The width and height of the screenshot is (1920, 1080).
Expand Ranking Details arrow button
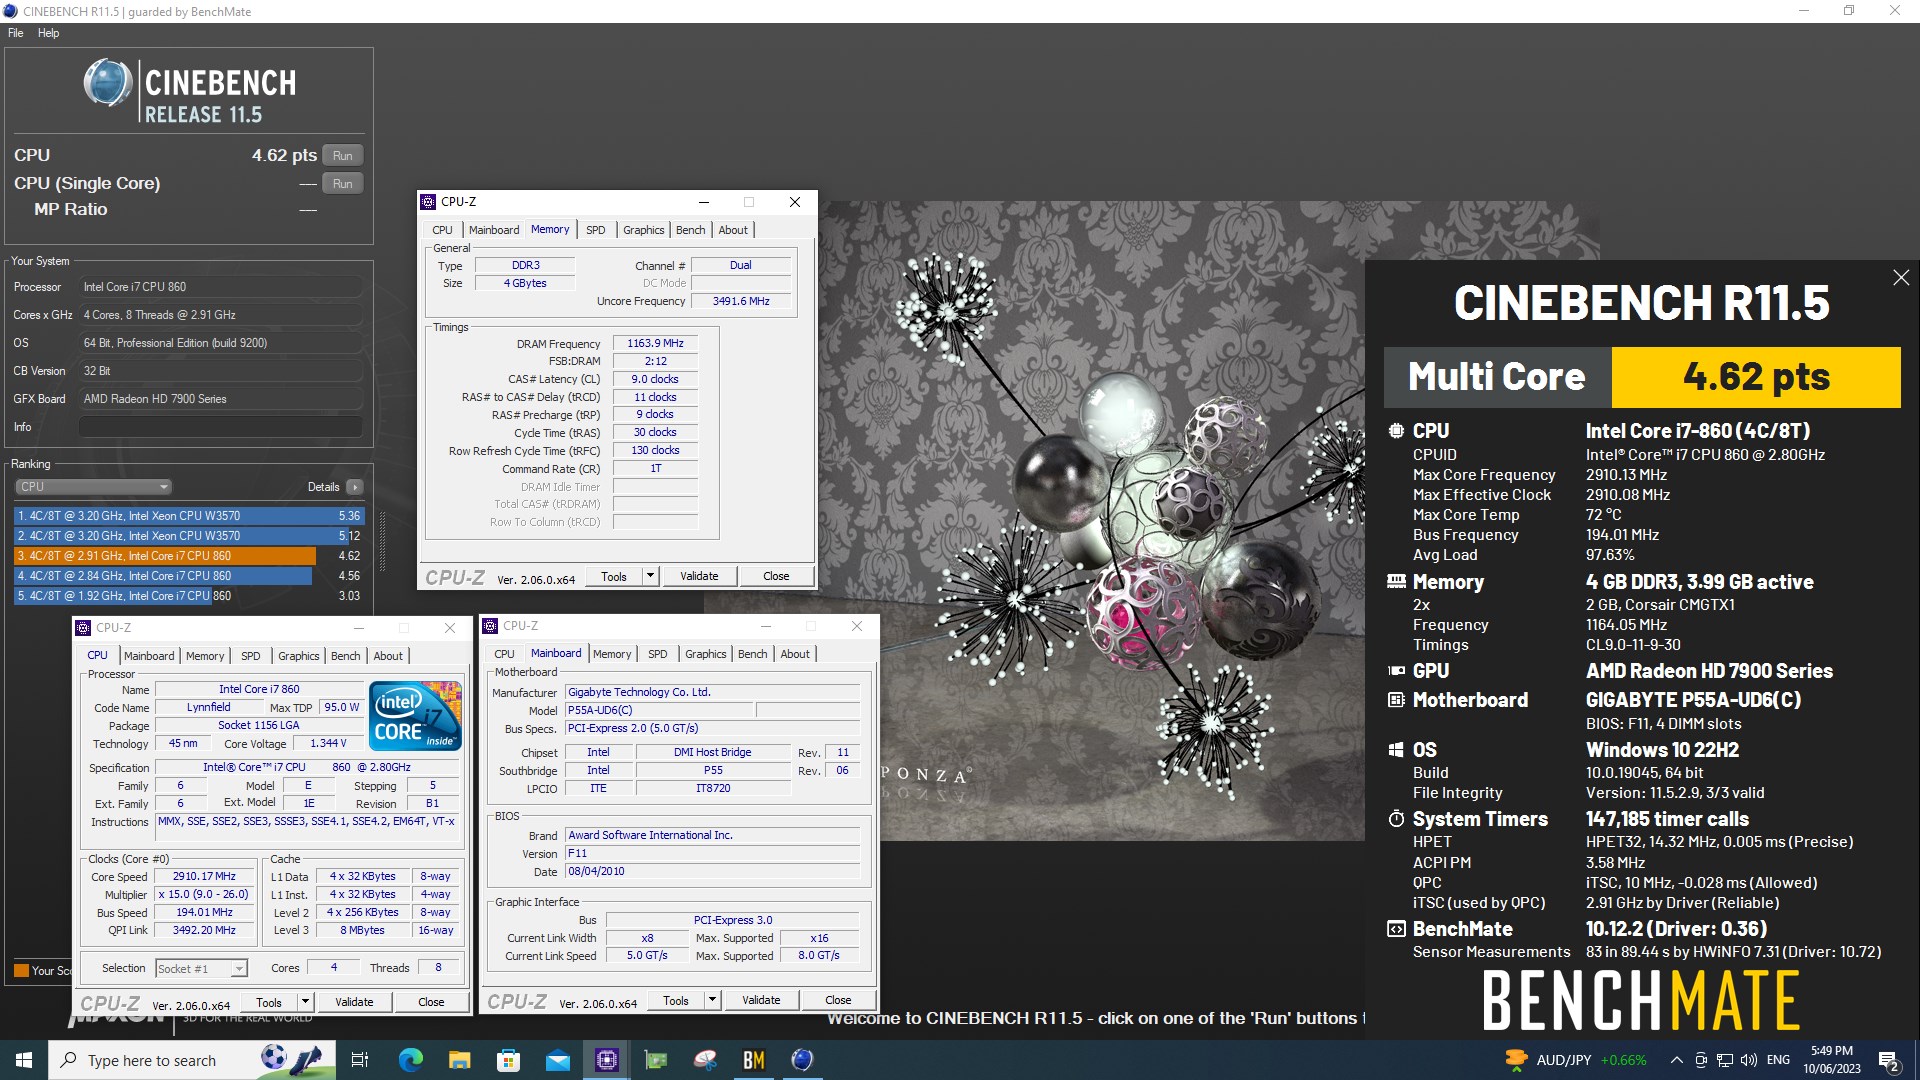(355, 487)
